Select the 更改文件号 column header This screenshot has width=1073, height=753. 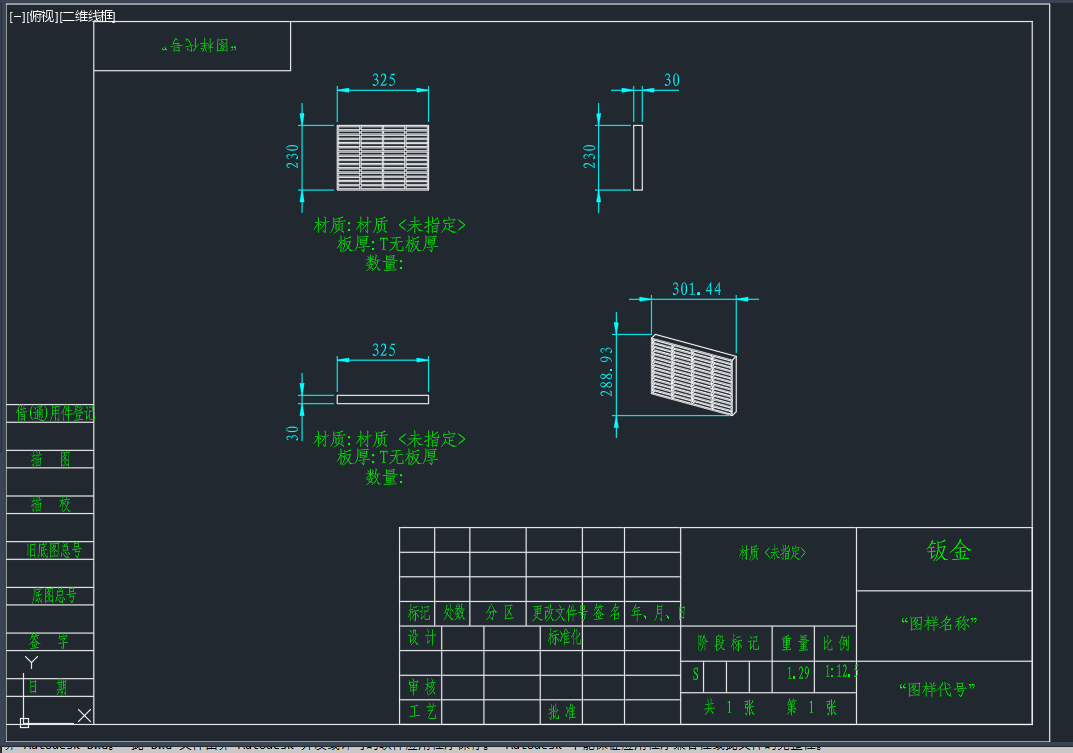point(559,613)
